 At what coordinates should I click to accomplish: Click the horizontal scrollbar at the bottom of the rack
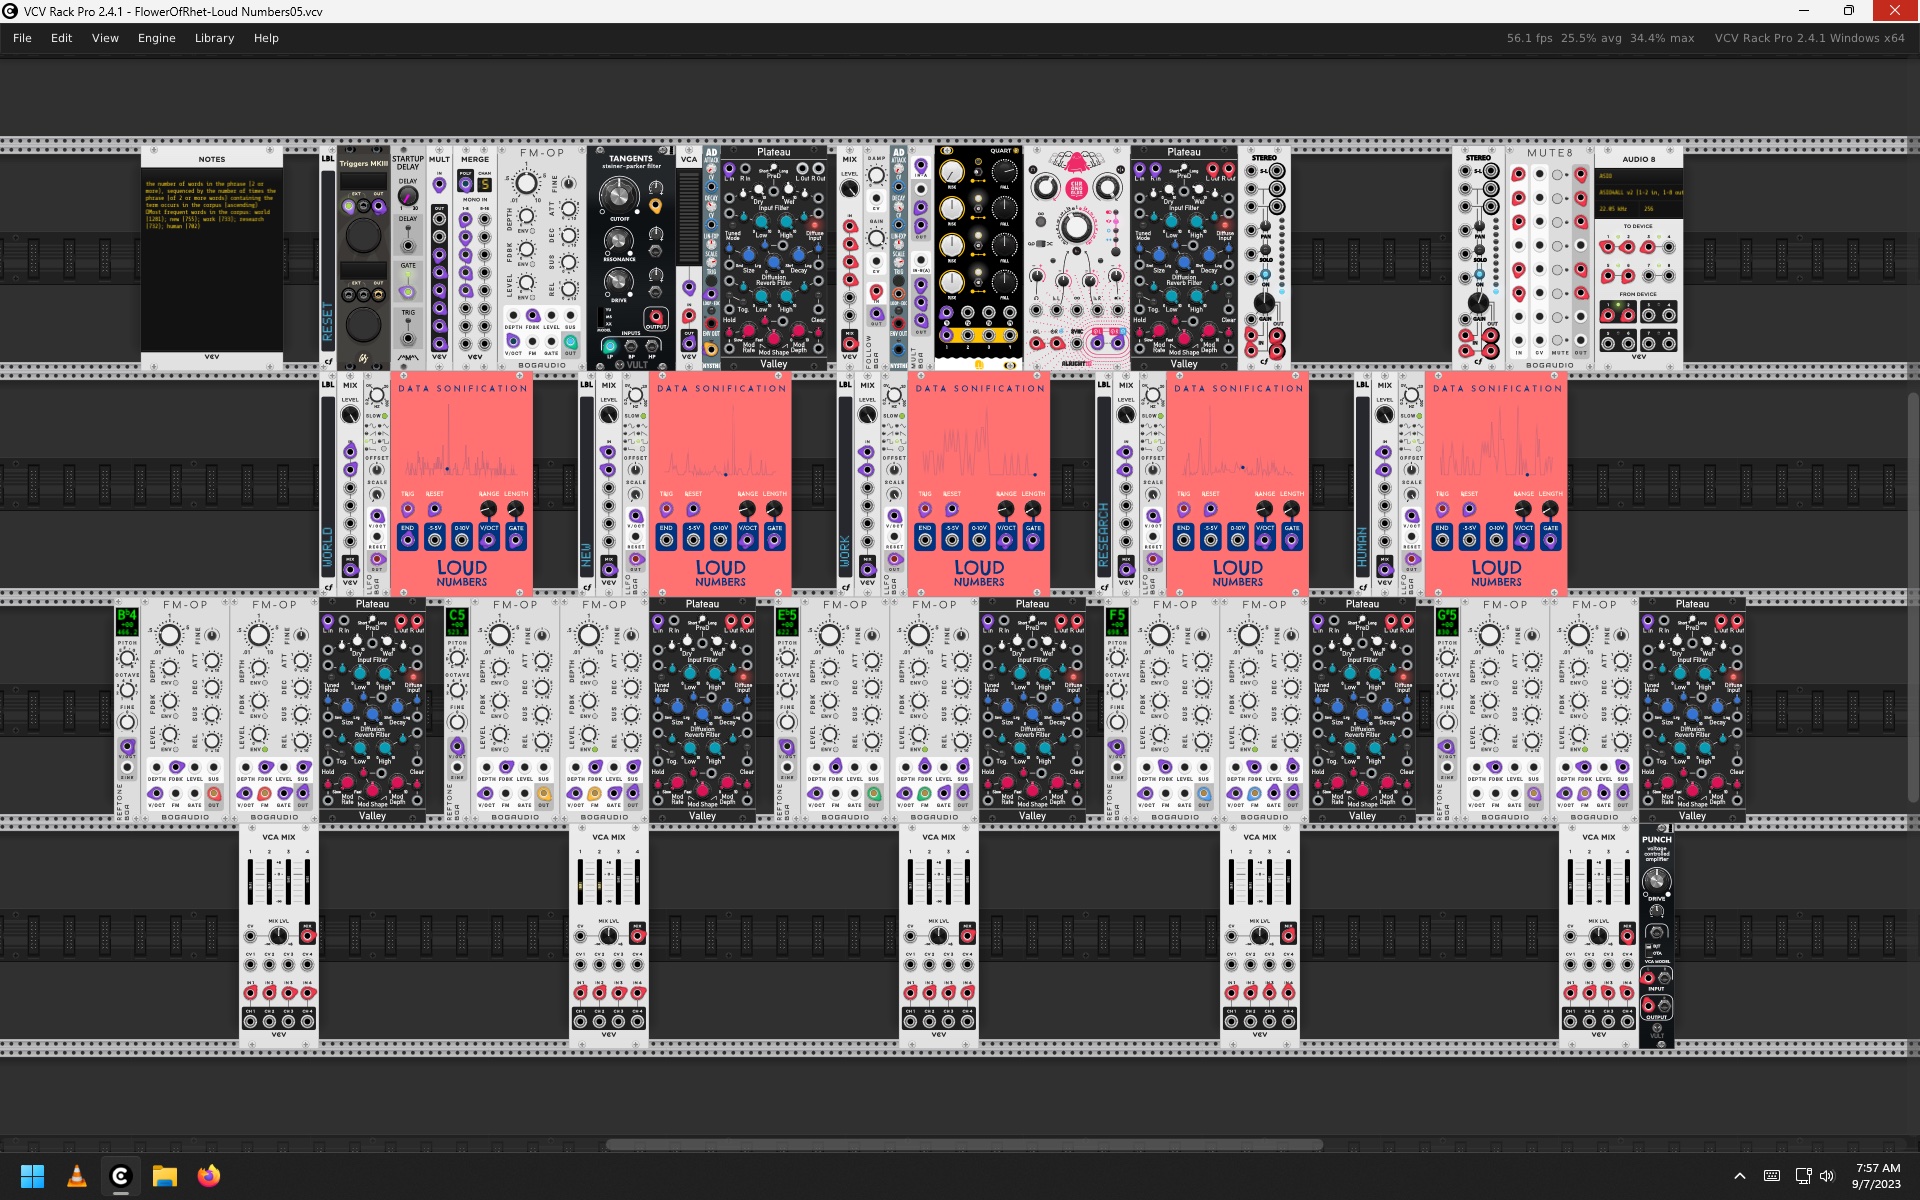click(x=964, y=1144)
